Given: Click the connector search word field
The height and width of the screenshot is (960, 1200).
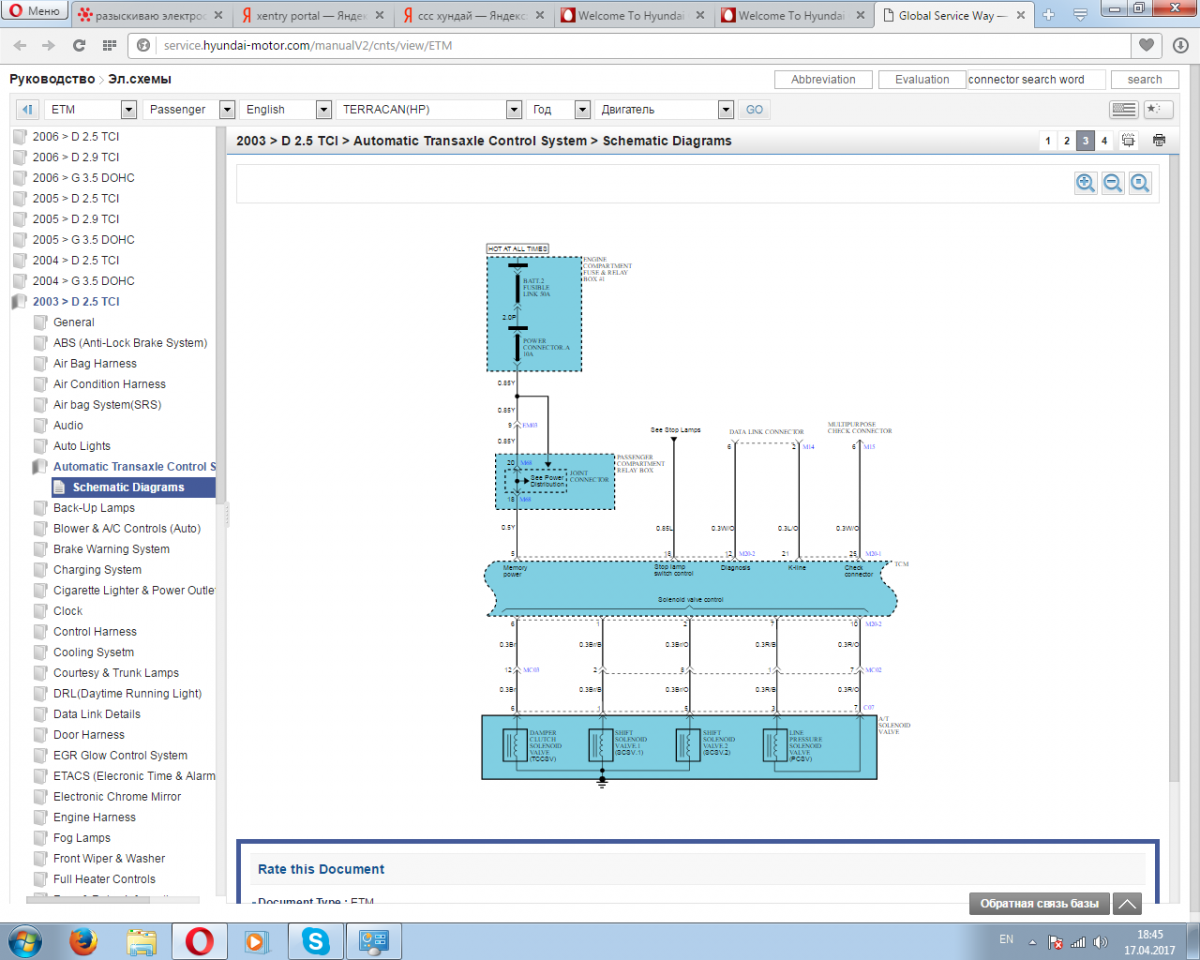Looking at the screenshot, I should pyautogui.click(x=1036, y=79).
